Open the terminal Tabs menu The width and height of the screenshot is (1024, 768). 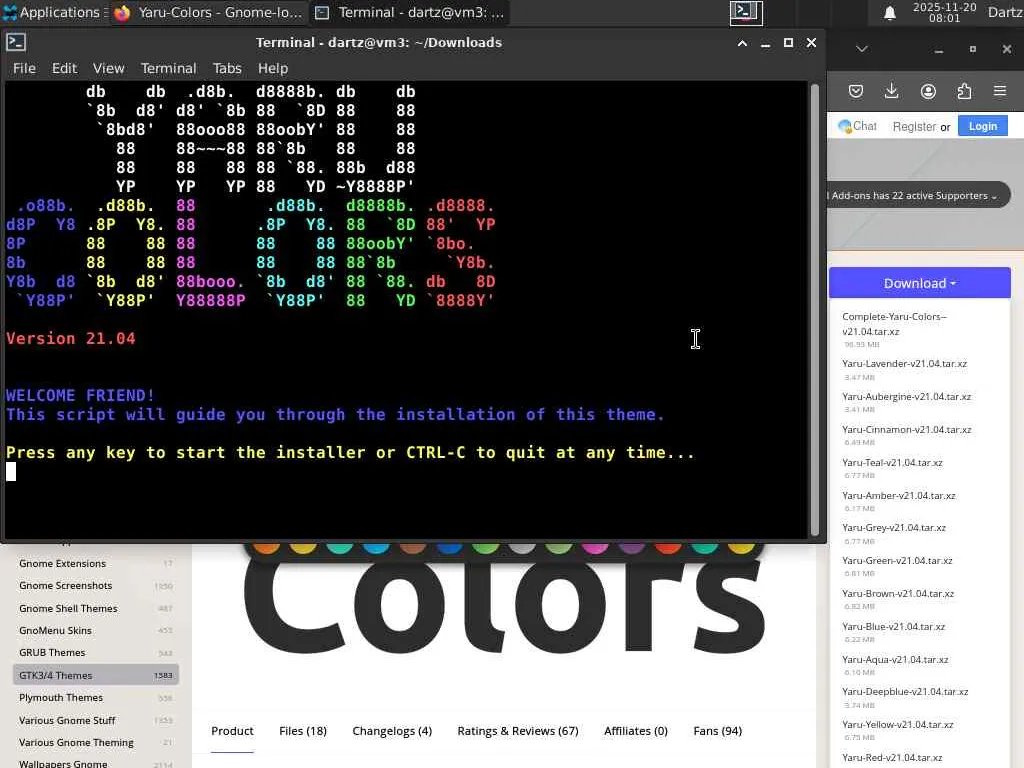pyautogui.click(x=227, y=68)
